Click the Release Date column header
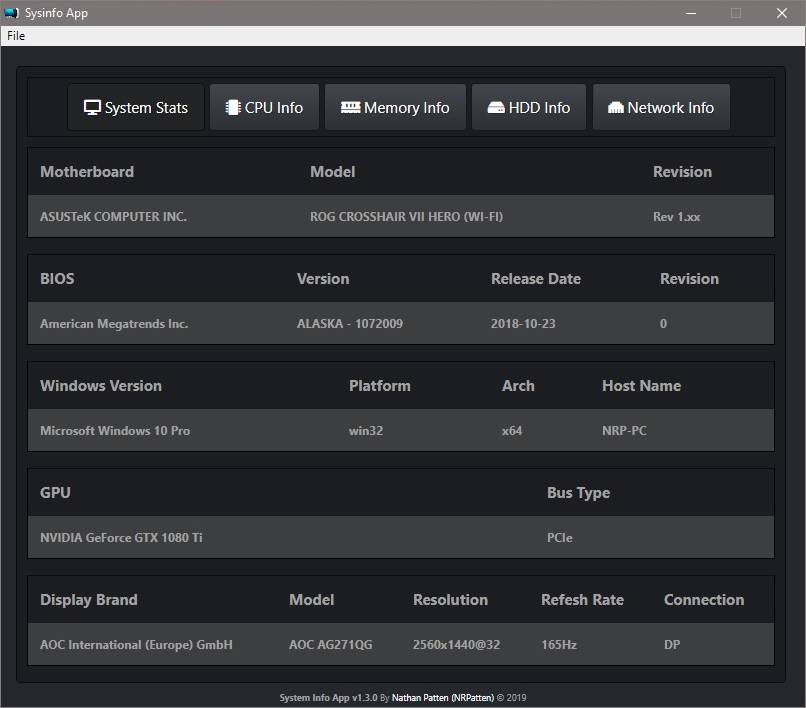 tap(536, 279)
